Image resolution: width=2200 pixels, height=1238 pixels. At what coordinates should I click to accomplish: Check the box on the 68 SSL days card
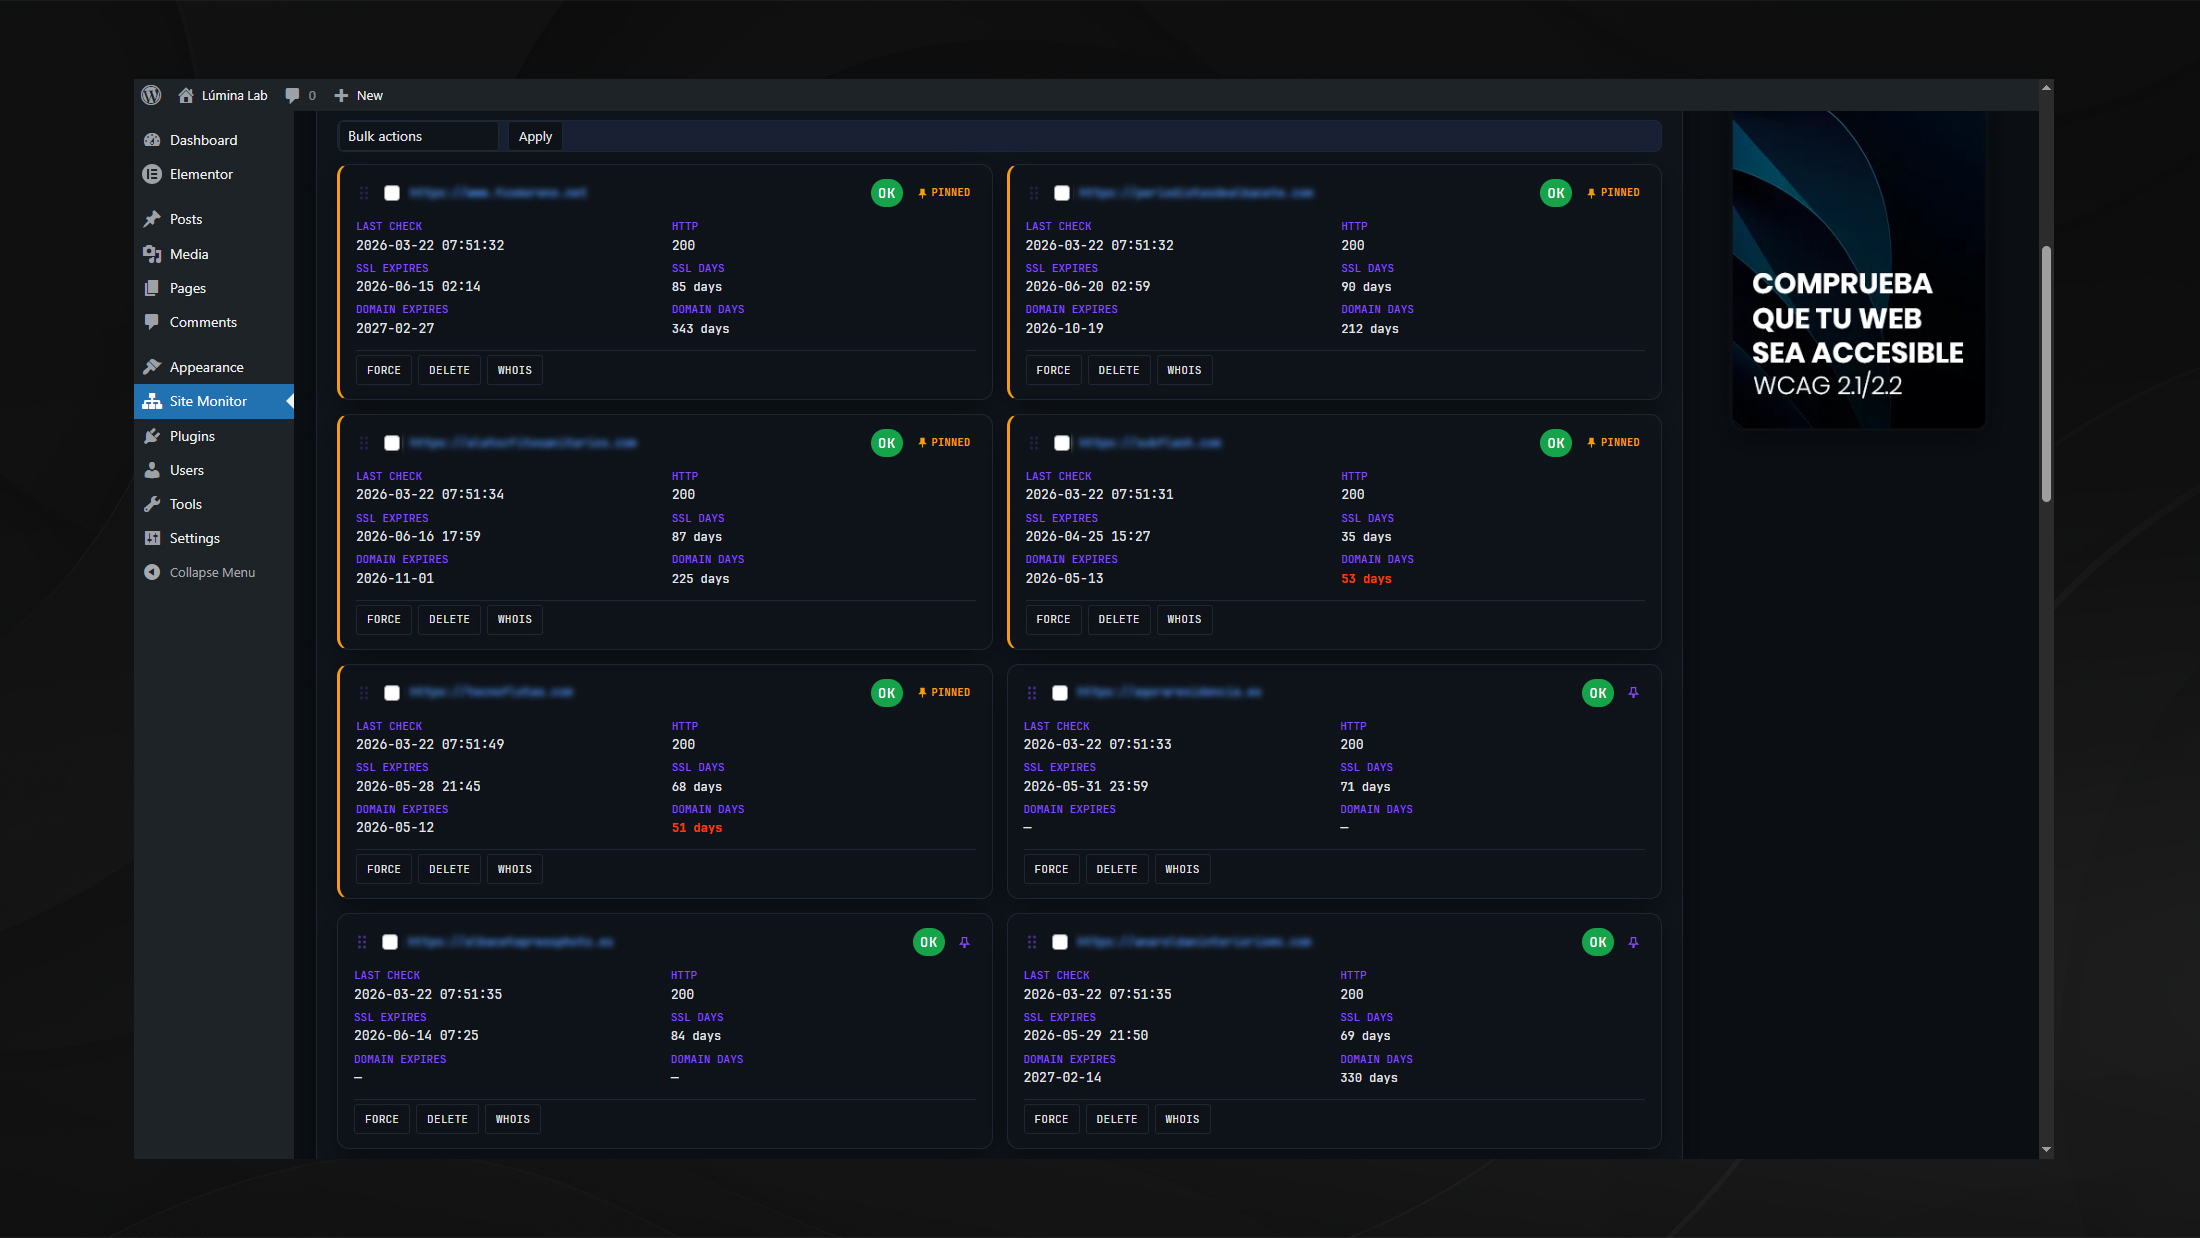coord(392,693)
